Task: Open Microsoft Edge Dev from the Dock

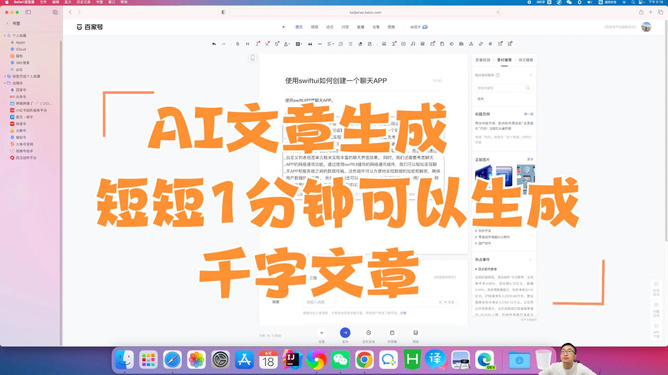Action: 484,360
